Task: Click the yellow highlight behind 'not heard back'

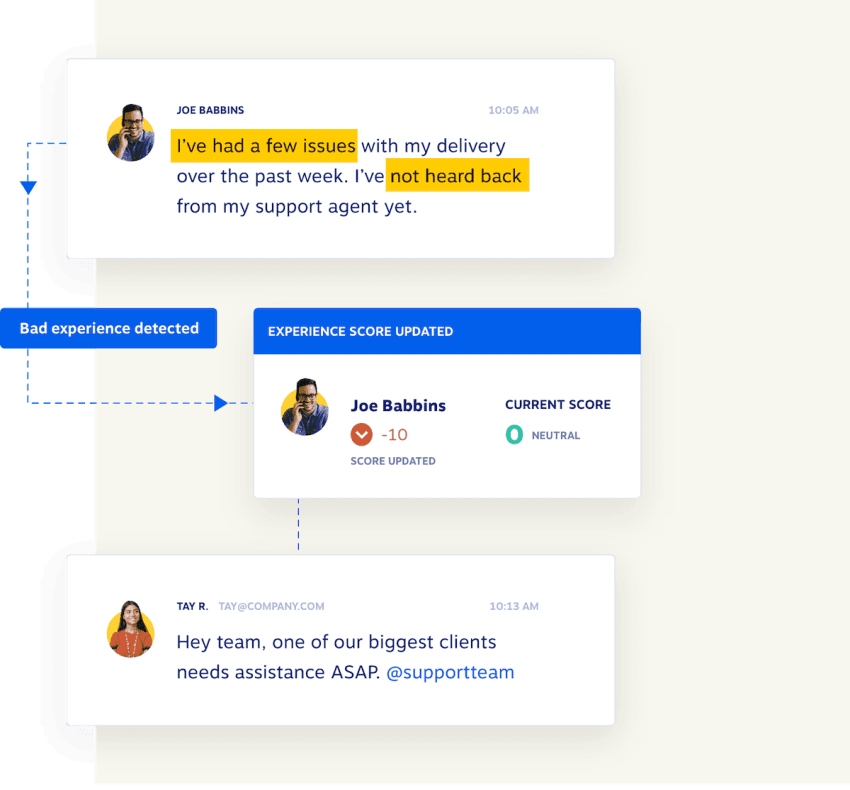Action: pyautogui.click(x=457, y=176)
